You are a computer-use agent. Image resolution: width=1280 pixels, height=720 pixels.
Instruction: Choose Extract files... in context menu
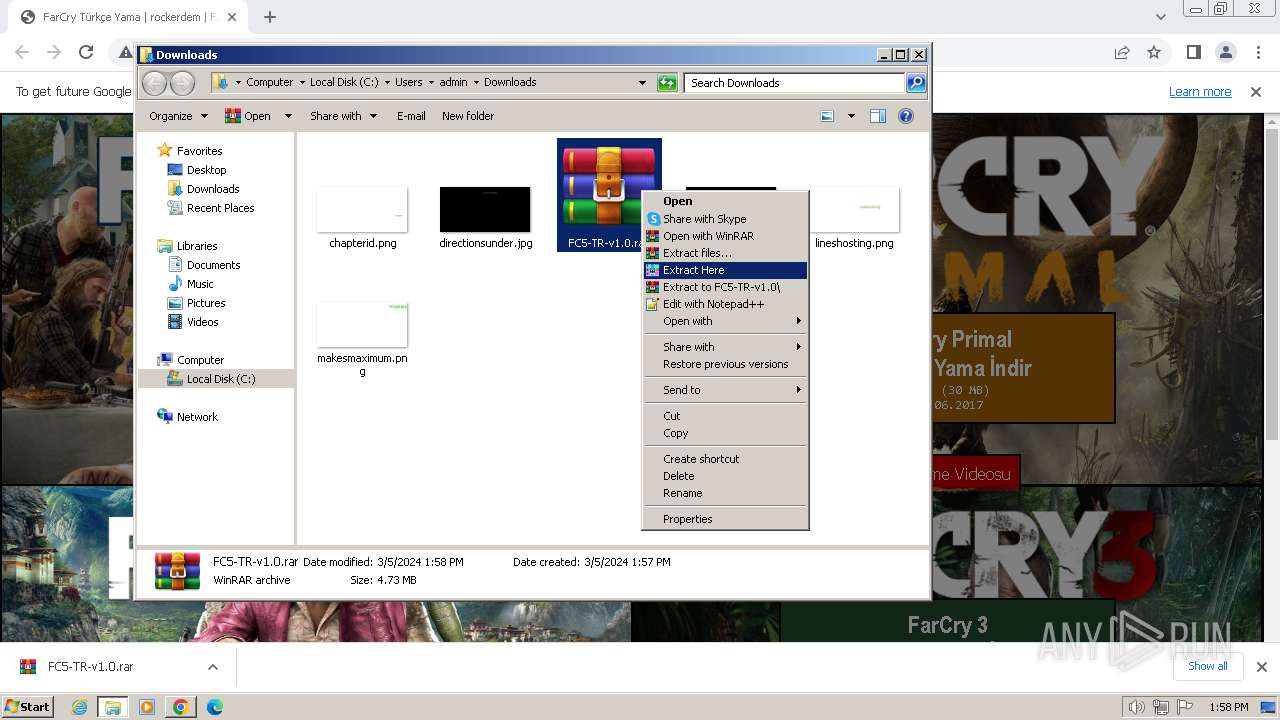click(x=725, y=253)
